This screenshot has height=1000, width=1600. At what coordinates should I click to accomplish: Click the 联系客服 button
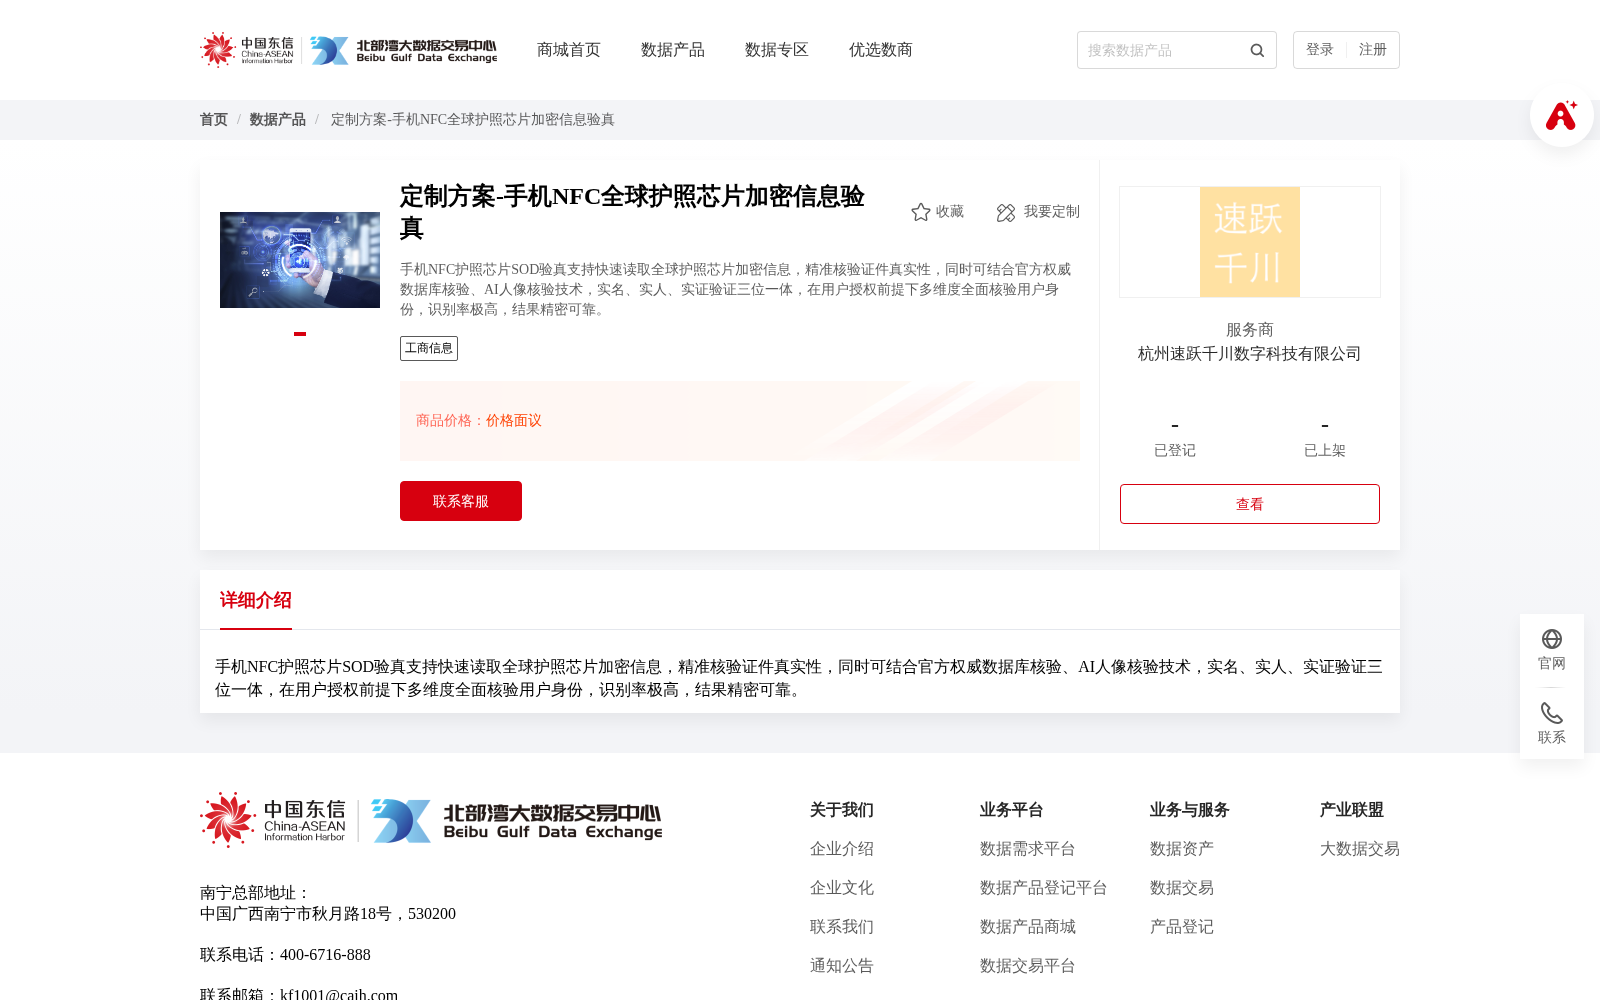[461, 501]
